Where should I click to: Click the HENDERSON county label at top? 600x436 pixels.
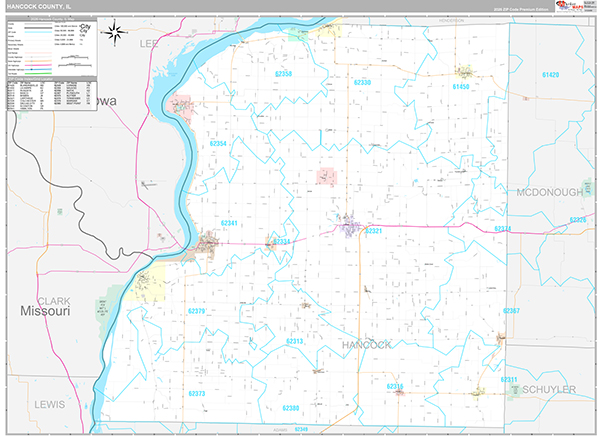tap(452, 20)
